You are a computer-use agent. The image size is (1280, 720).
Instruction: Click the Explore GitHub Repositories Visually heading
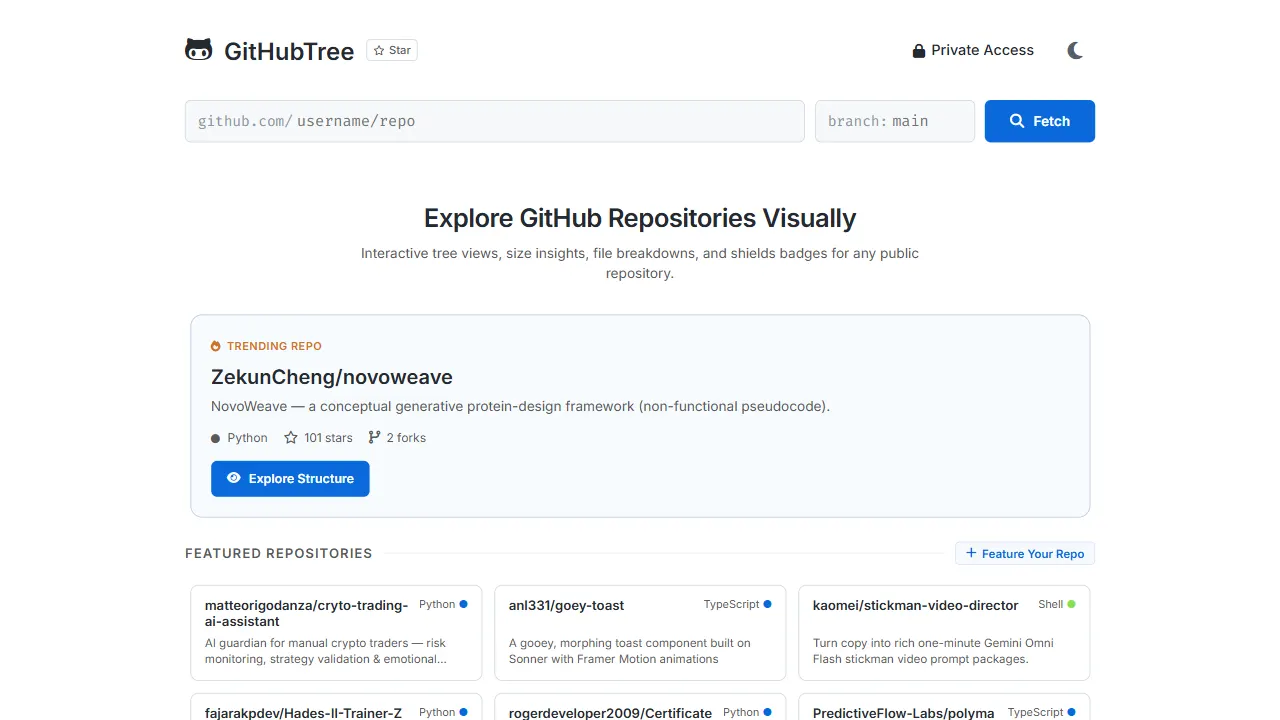pyautogui.click(x=640, y=218)
